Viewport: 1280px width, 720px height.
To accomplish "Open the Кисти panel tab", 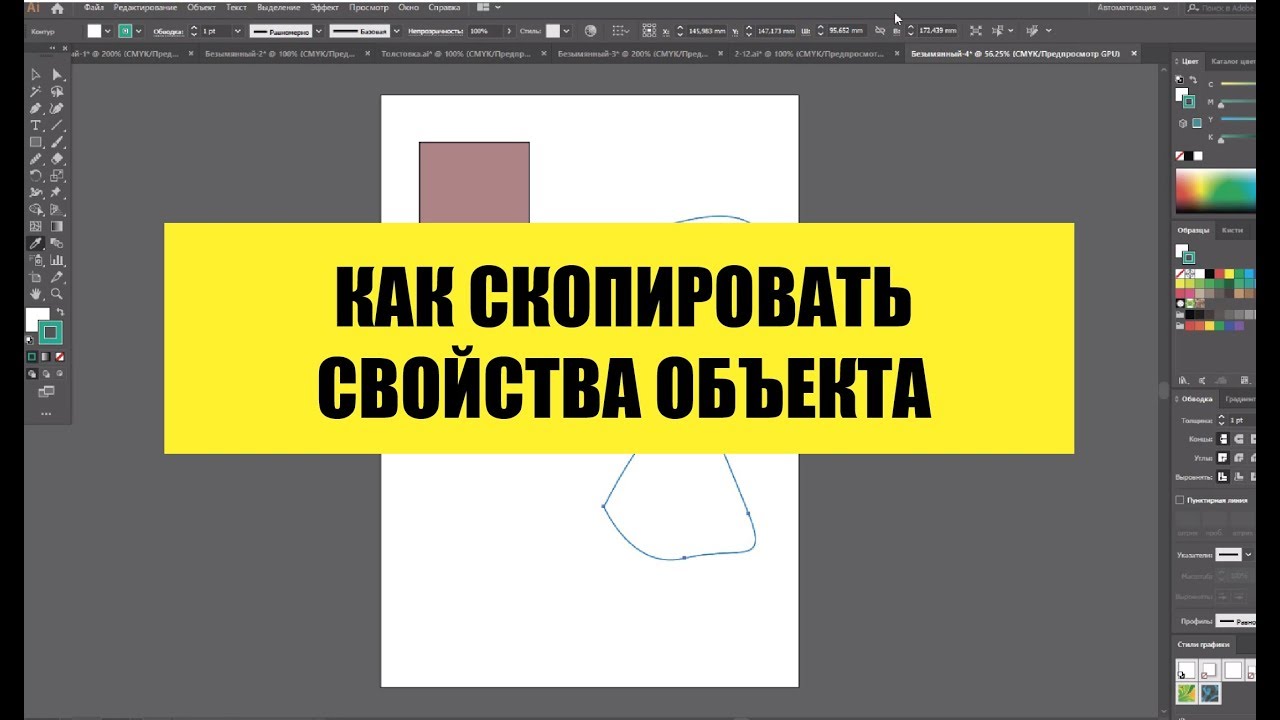I will tap(1232, 230).
